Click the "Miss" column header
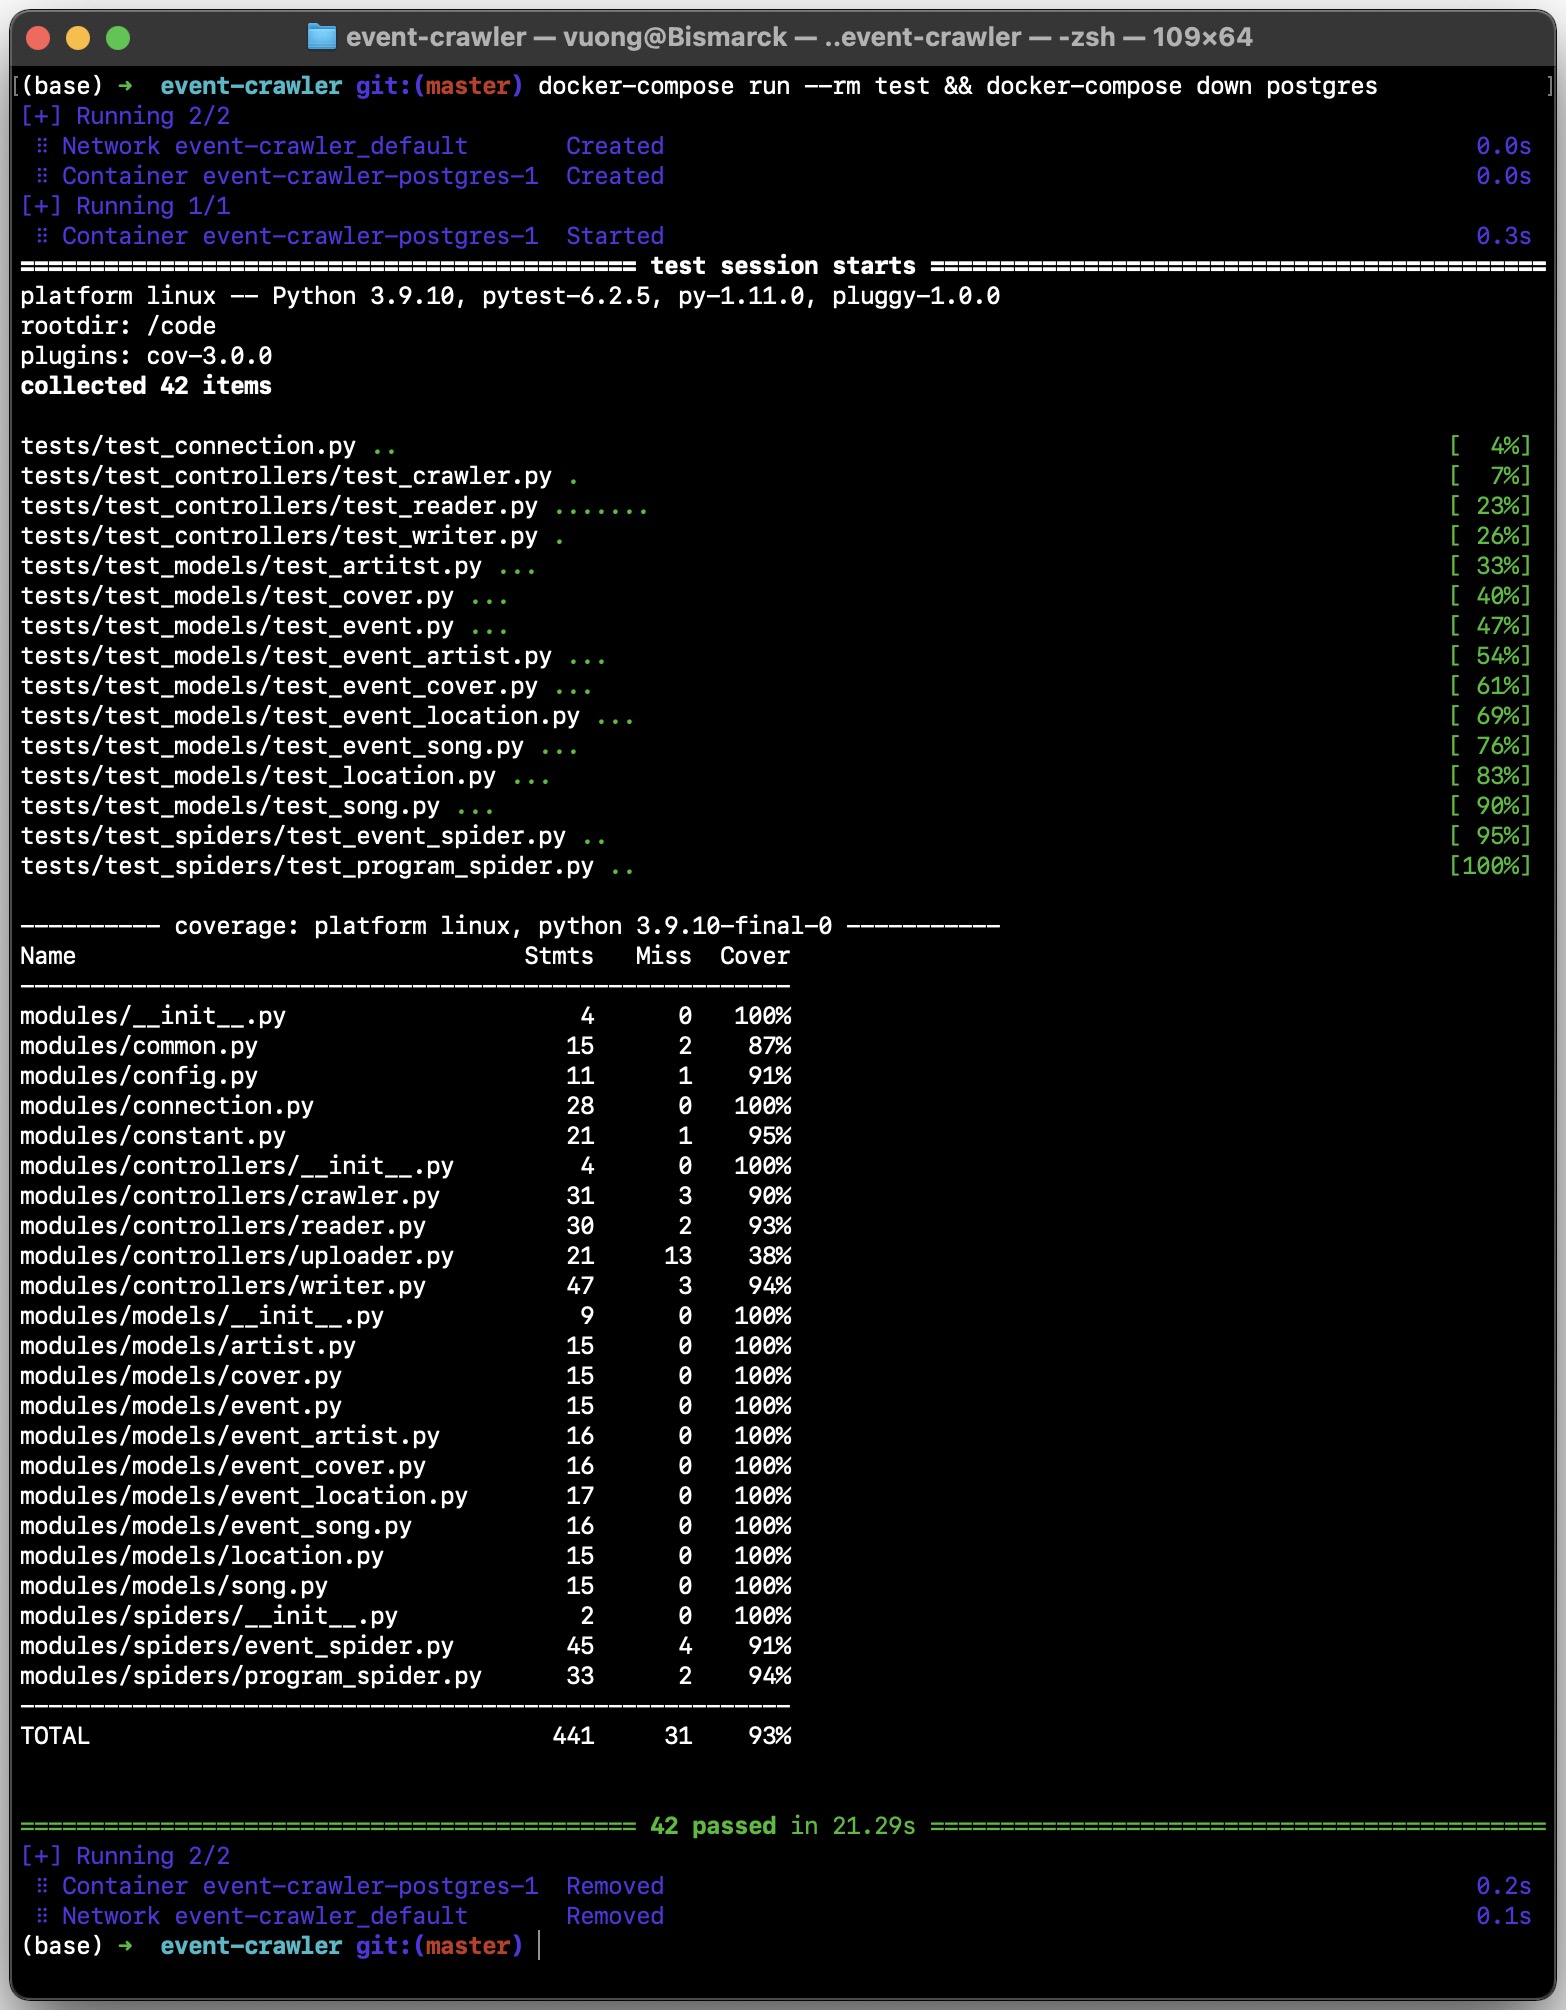 664,956
